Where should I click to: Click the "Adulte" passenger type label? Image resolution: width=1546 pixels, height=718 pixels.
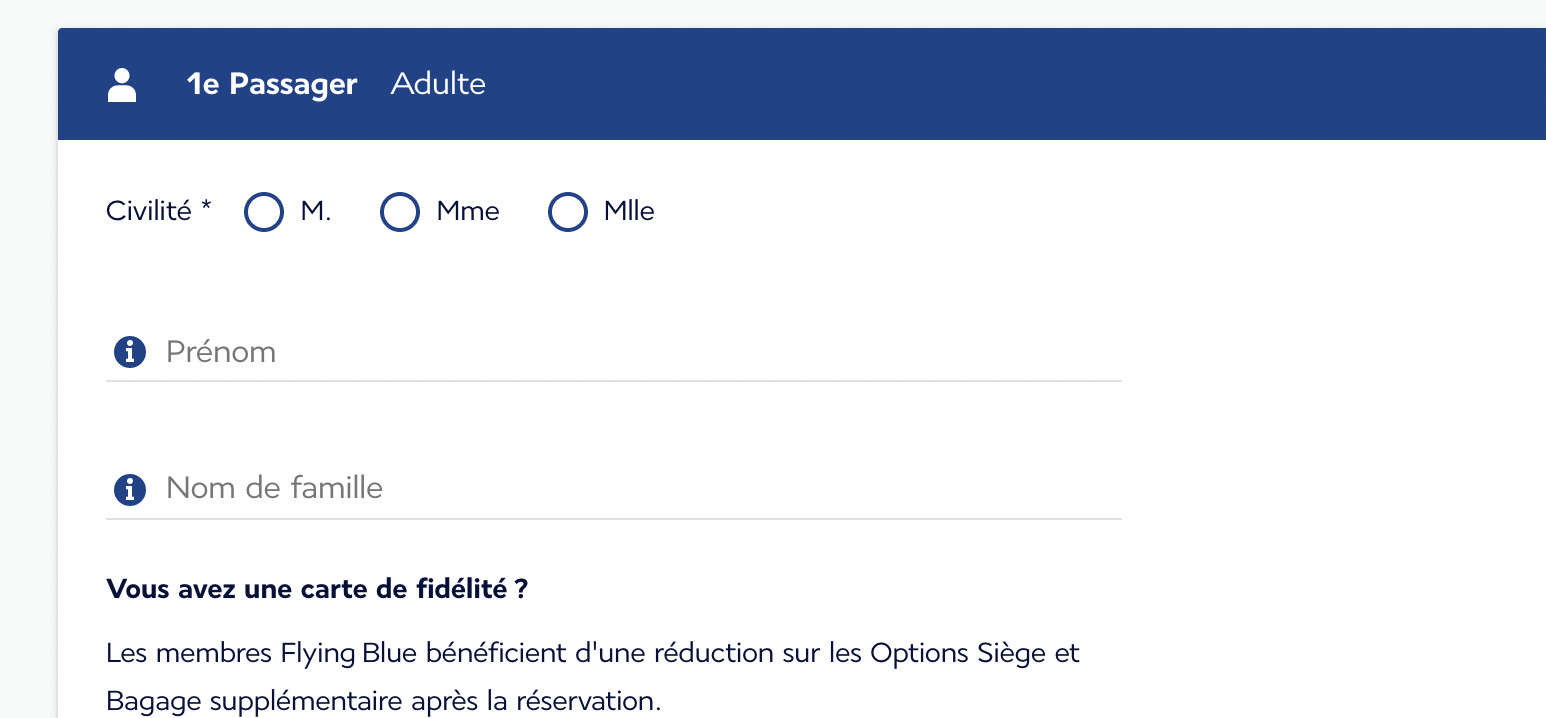438,83
